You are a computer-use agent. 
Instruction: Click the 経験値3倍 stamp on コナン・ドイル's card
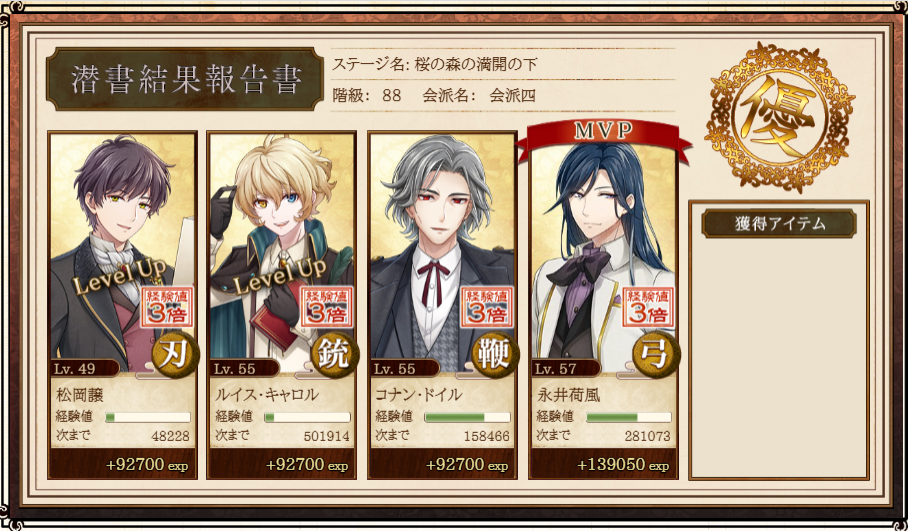tap(487, 307)
